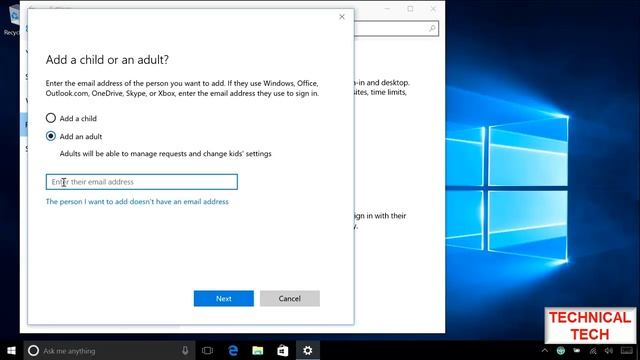Cancel the add account dialog

[290, 298]
